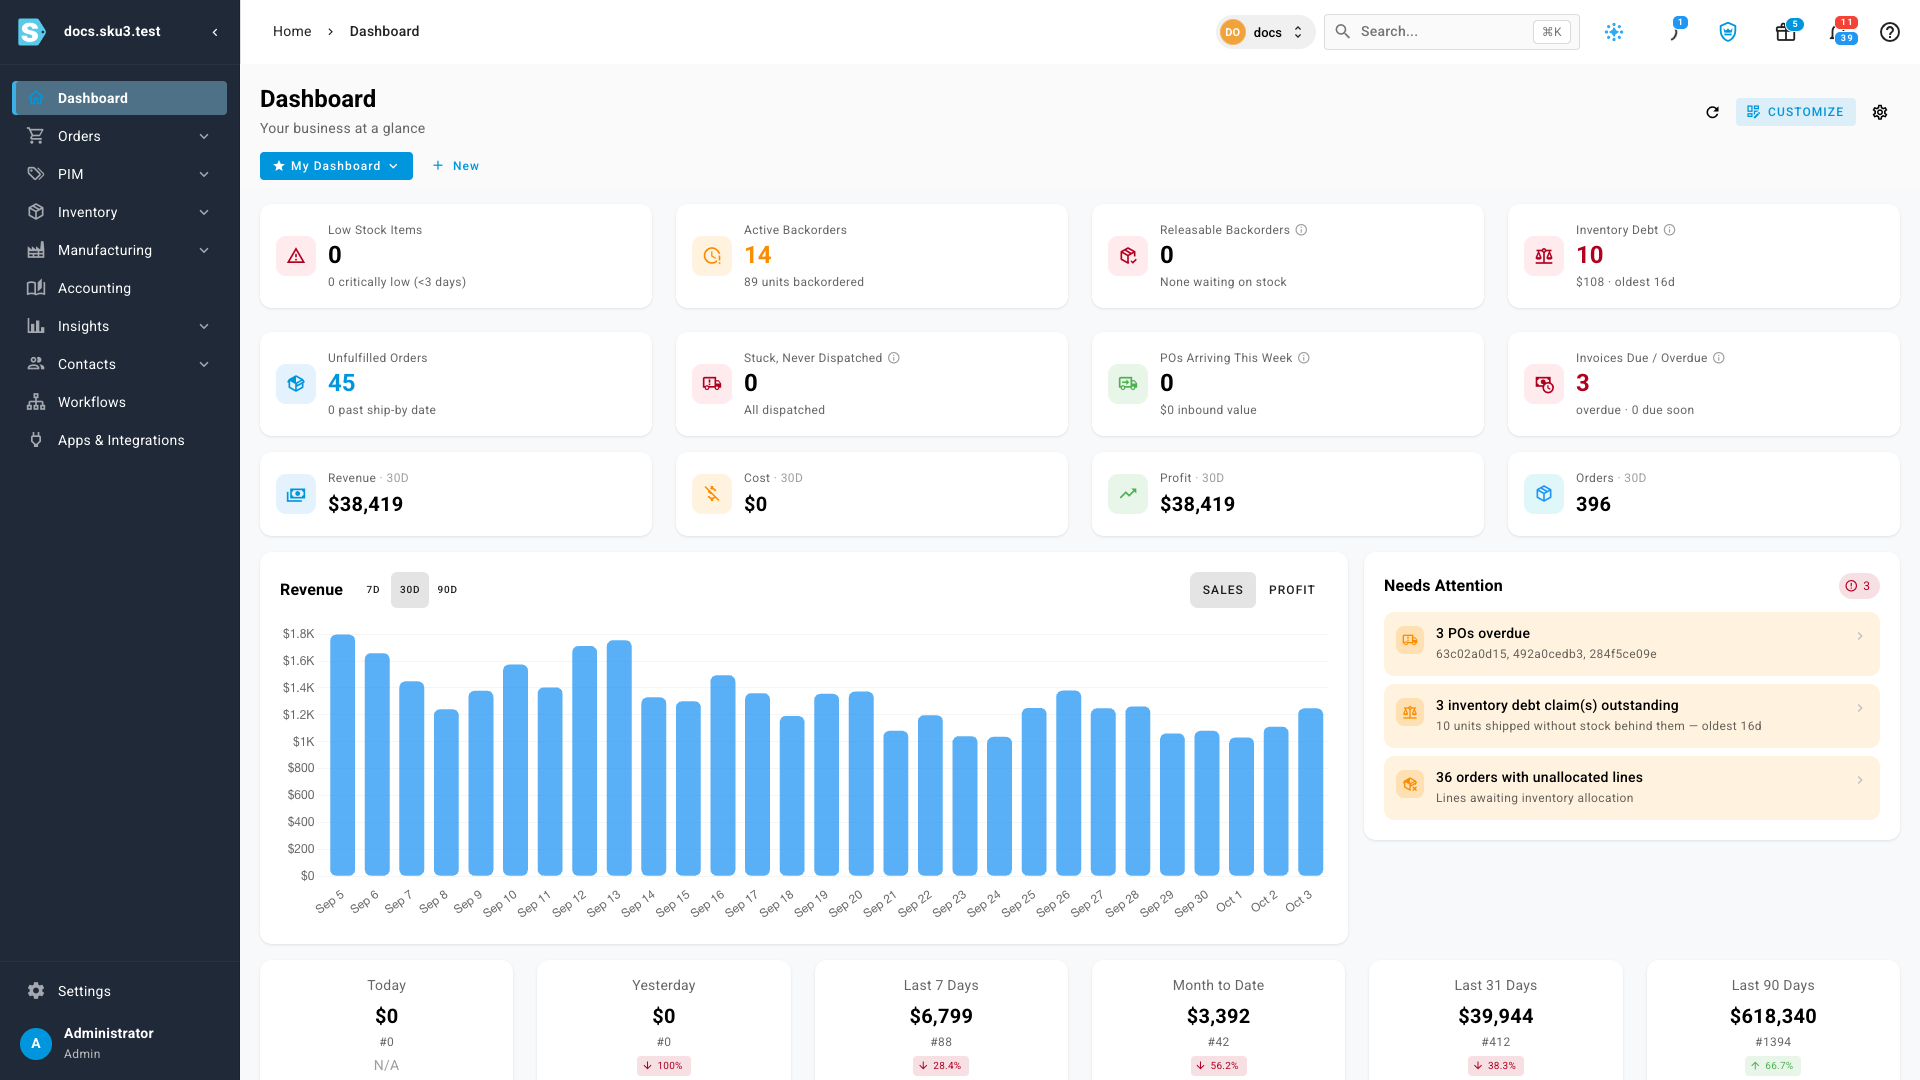Image resolution: width=1920 pixels, height=1080 pixels.
Task: Open Settings in sidebar
Action: [119, 991]
